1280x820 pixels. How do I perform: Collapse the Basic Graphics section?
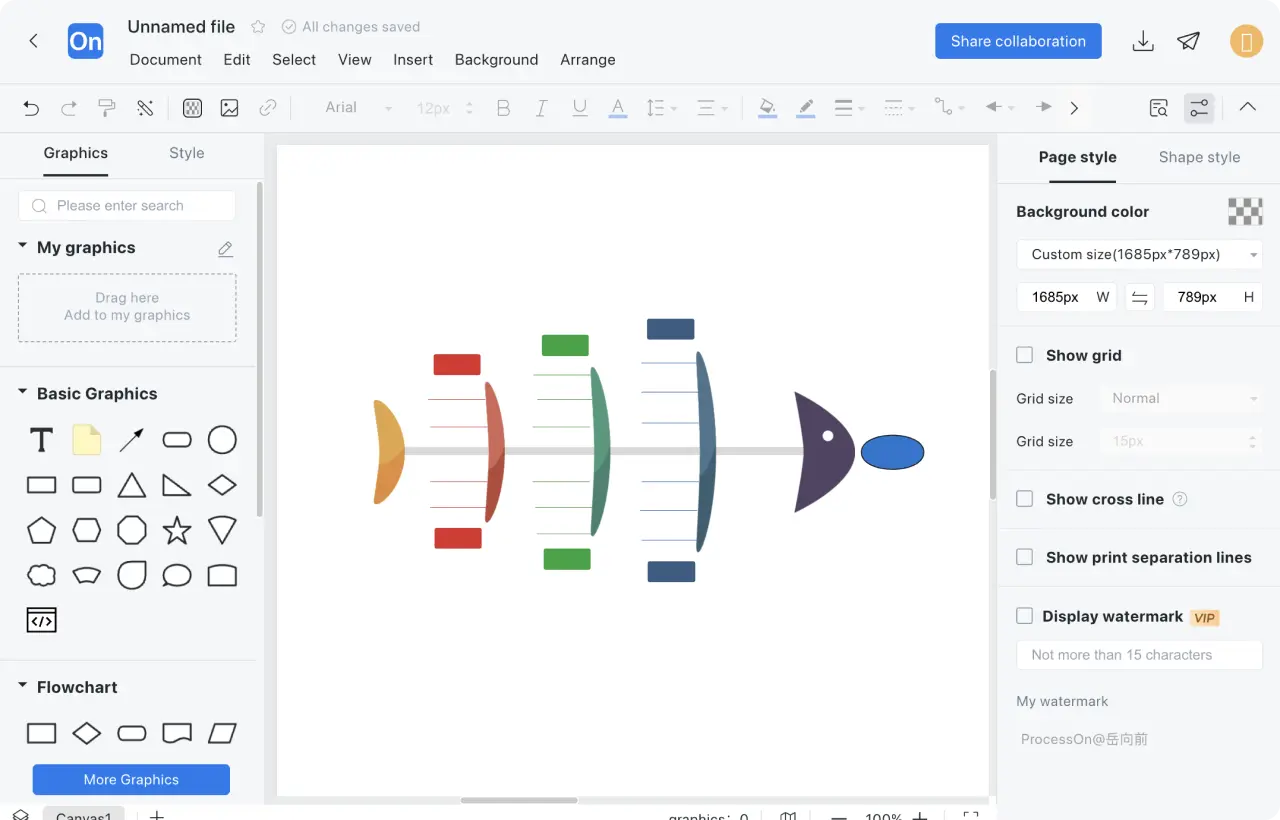pyautogui.click(x=23, y=393)
